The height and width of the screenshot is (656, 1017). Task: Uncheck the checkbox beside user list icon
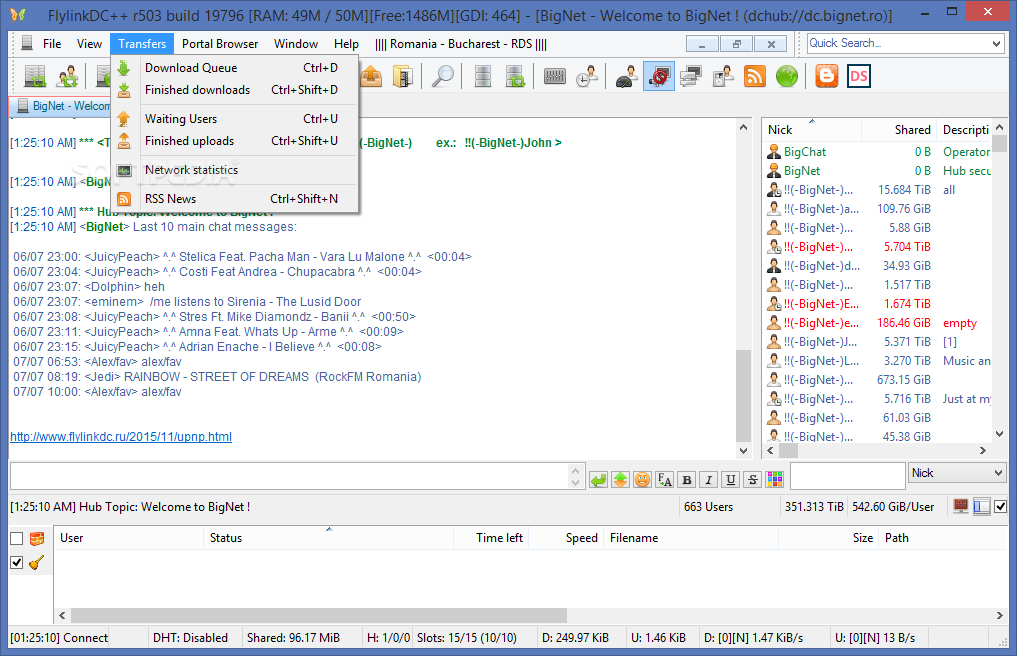tap(1001, 506)
